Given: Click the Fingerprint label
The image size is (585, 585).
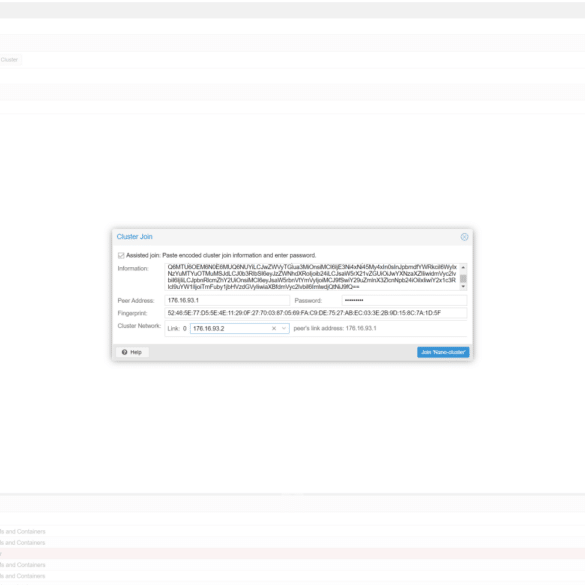Looking at the screenshot, I should [x=132, y=313].
